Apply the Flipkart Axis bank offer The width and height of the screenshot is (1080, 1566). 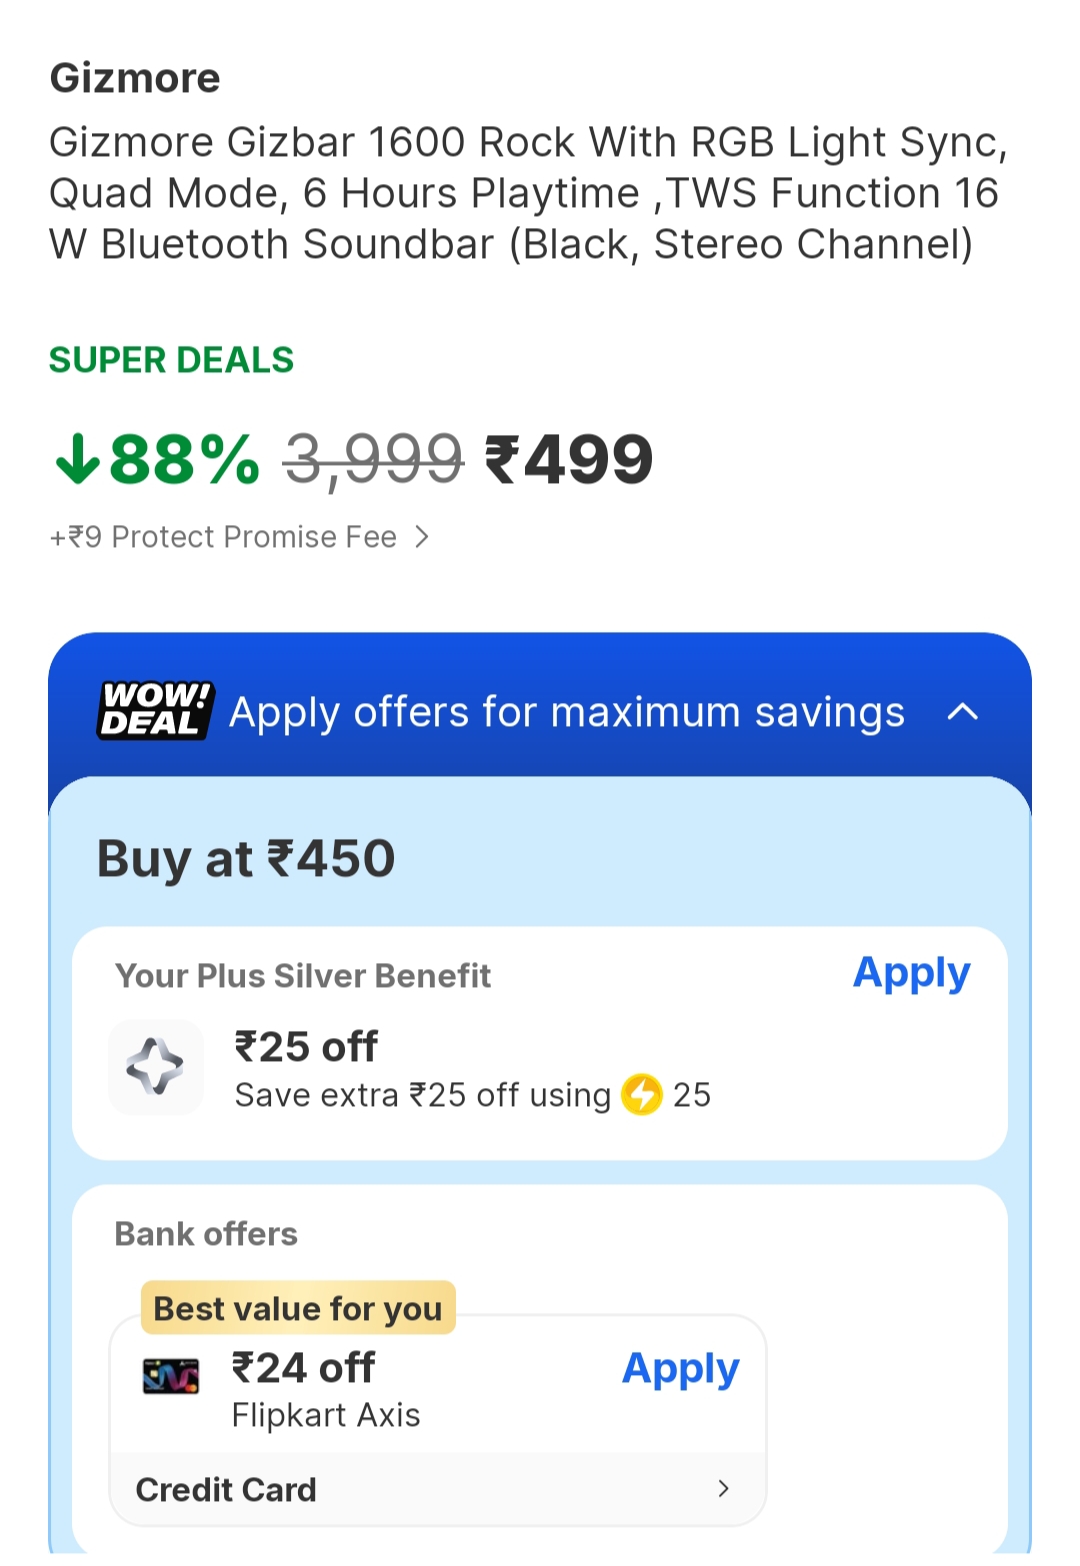pyautogui.click(x=680, y=1369)
